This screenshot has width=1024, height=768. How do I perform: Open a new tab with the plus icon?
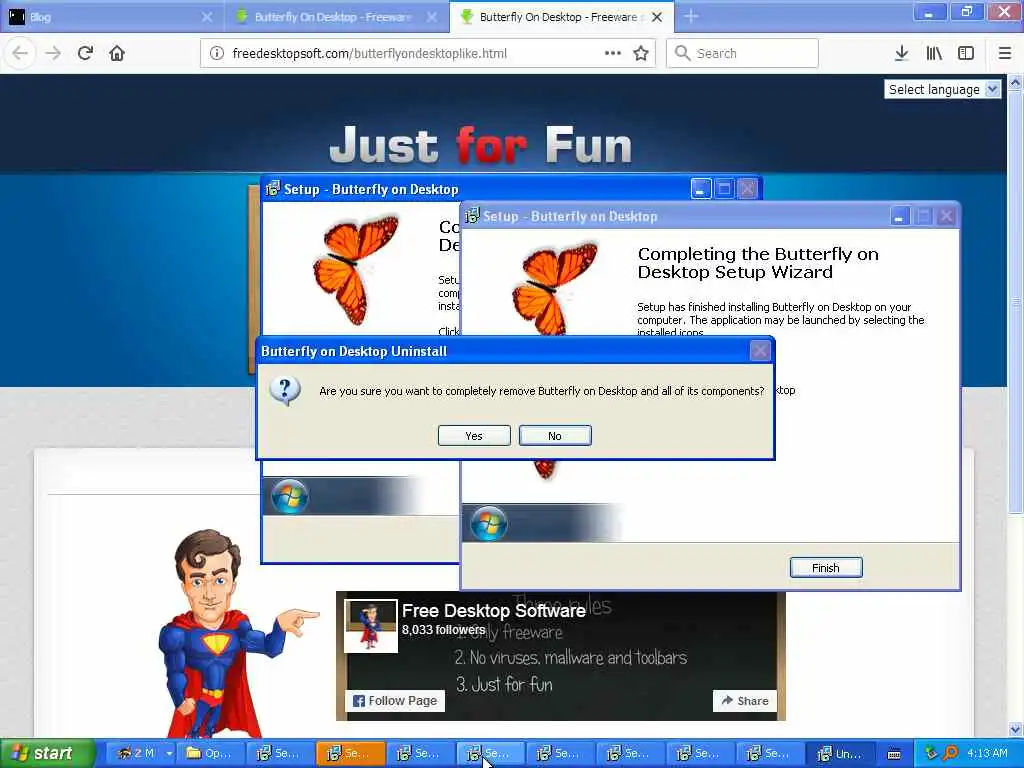tap(691, 16)
